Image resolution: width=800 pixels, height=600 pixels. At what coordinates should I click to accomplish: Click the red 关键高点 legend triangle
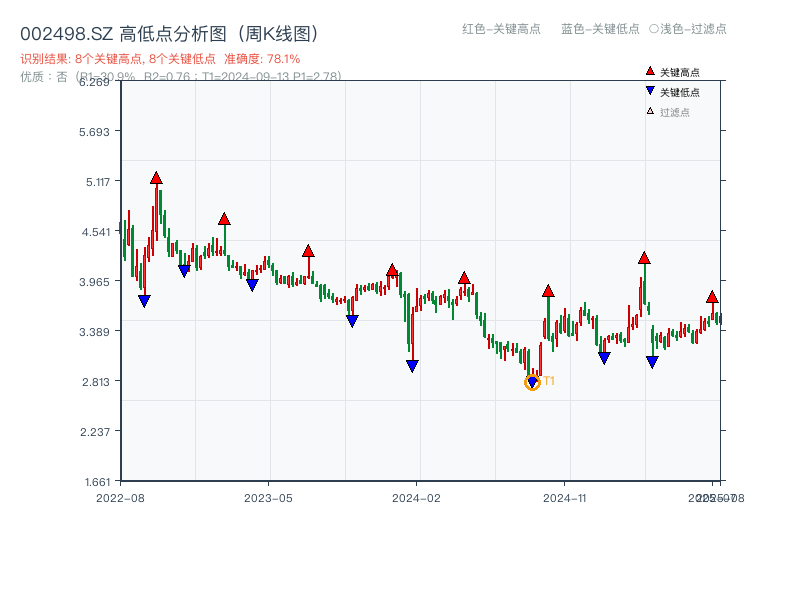tap(650, 72)
